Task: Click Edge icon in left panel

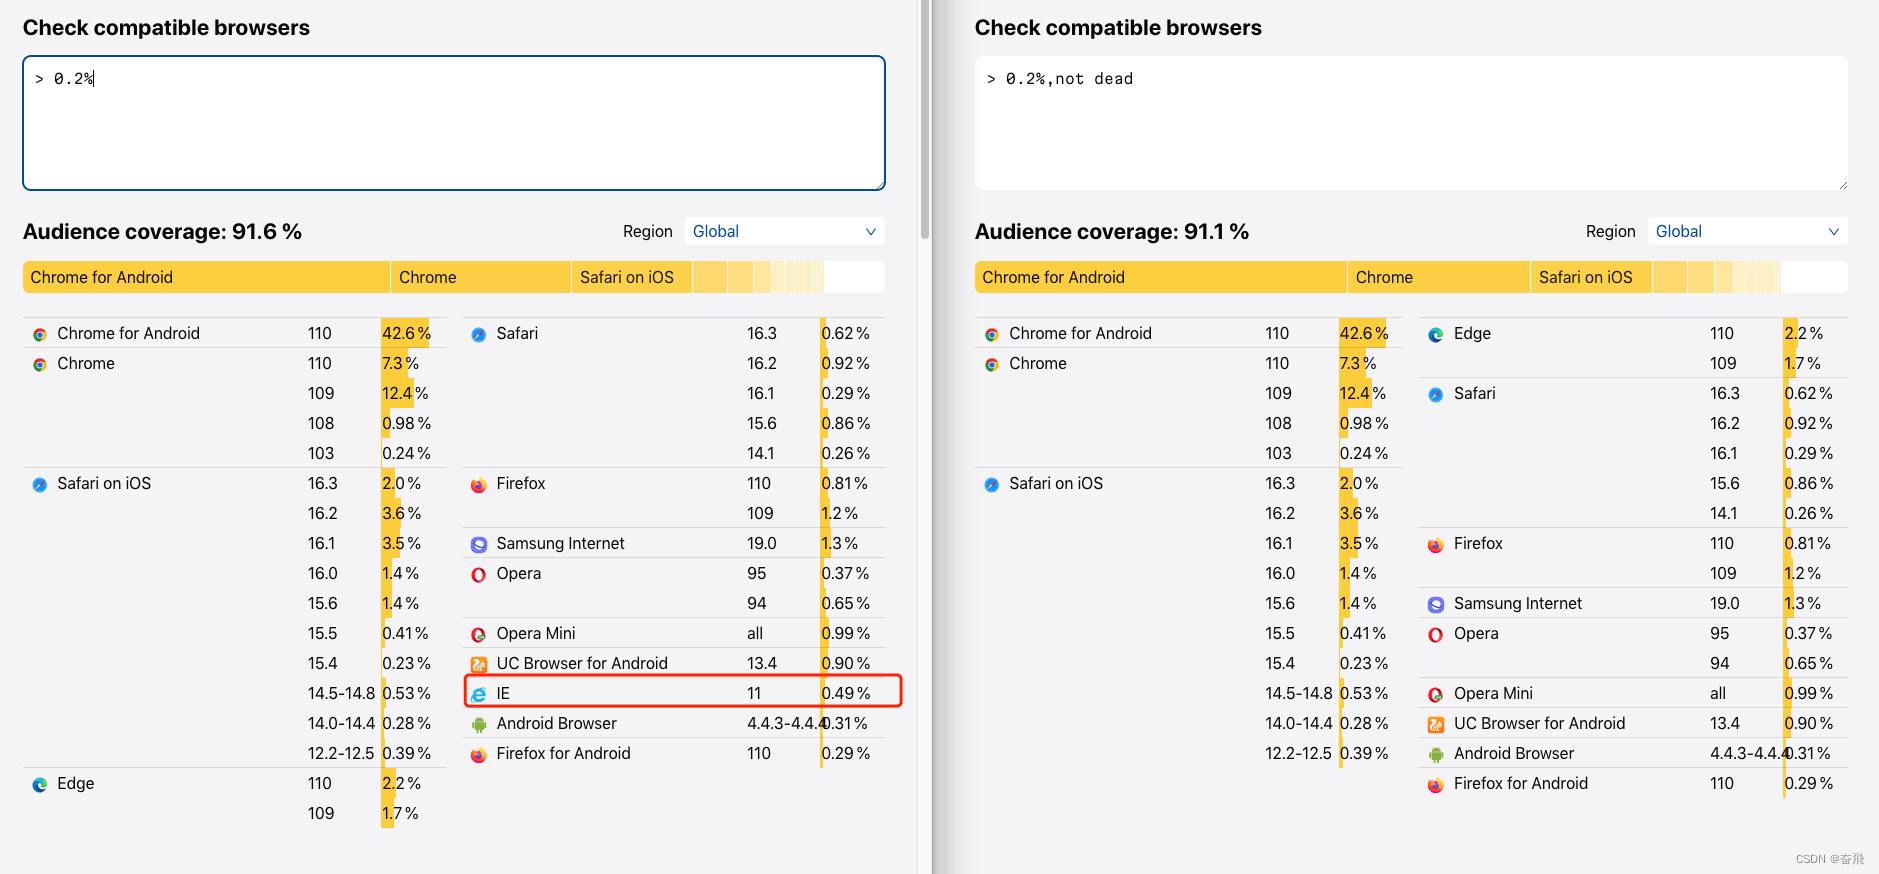Action: point(40,785)
